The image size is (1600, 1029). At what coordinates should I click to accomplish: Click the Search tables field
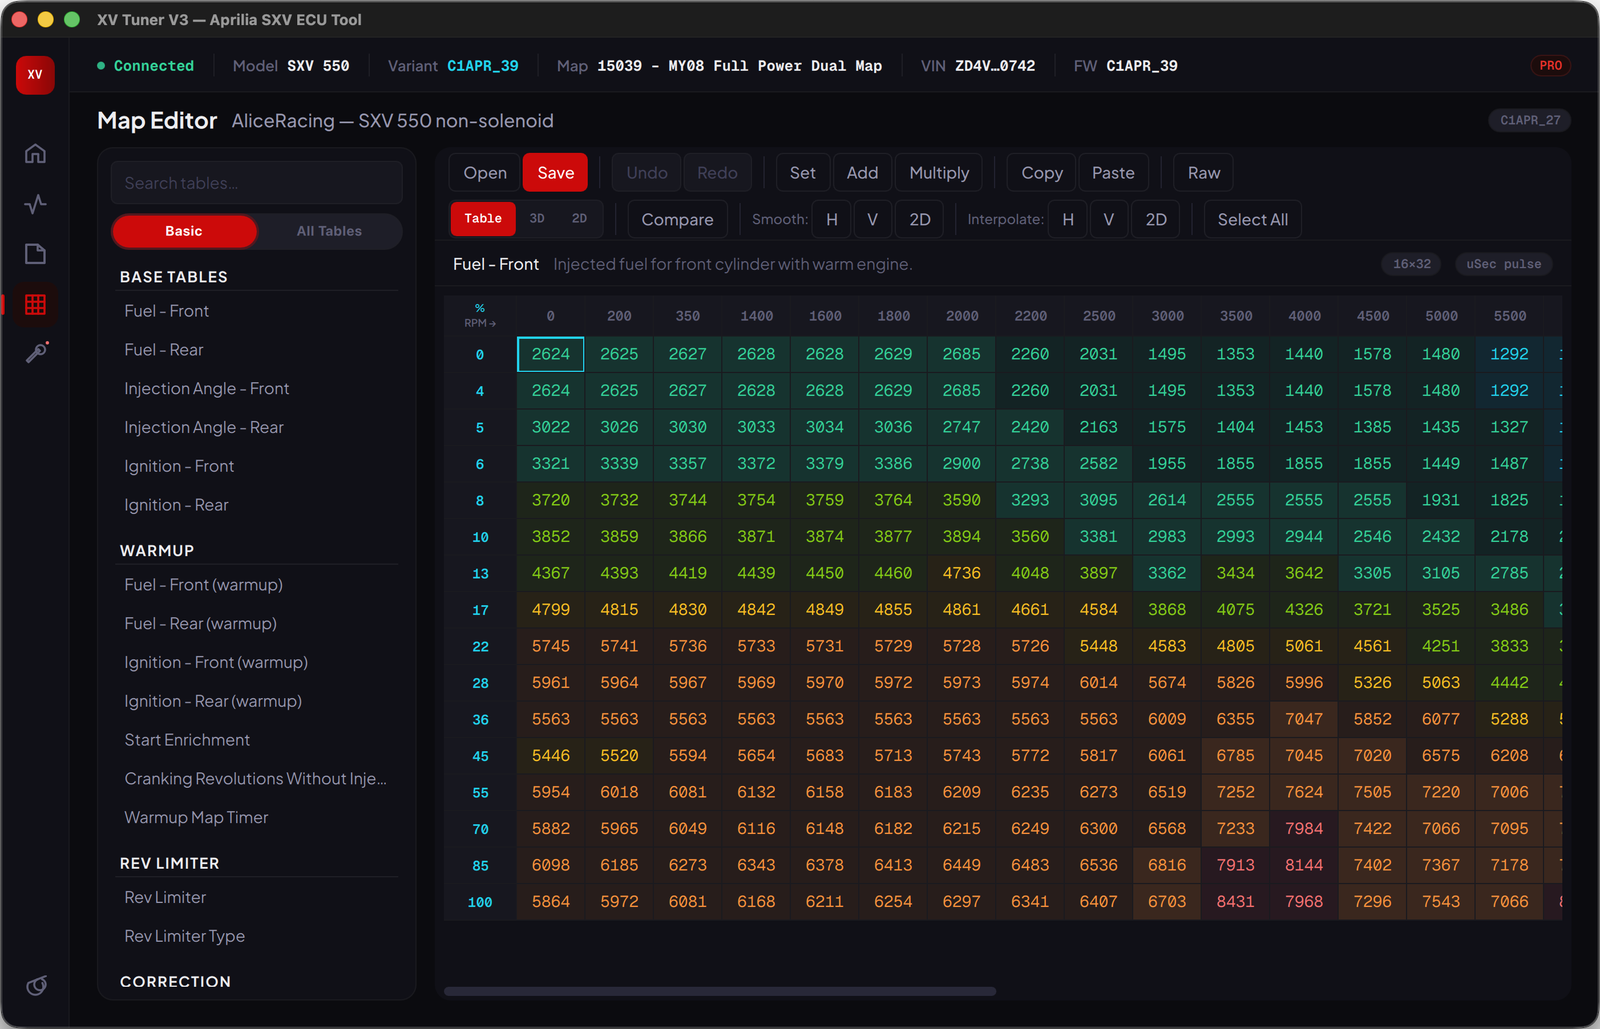(257, 183)
